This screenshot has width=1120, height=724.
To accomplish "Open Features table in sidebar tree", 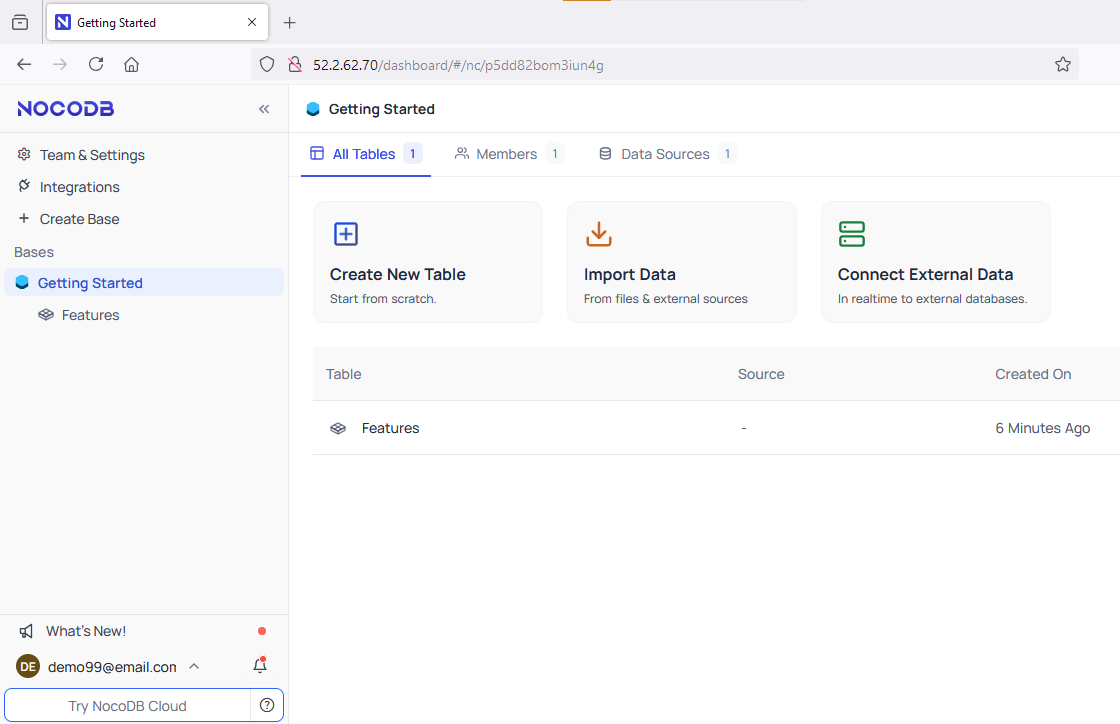I will click(x=90, y=315).
